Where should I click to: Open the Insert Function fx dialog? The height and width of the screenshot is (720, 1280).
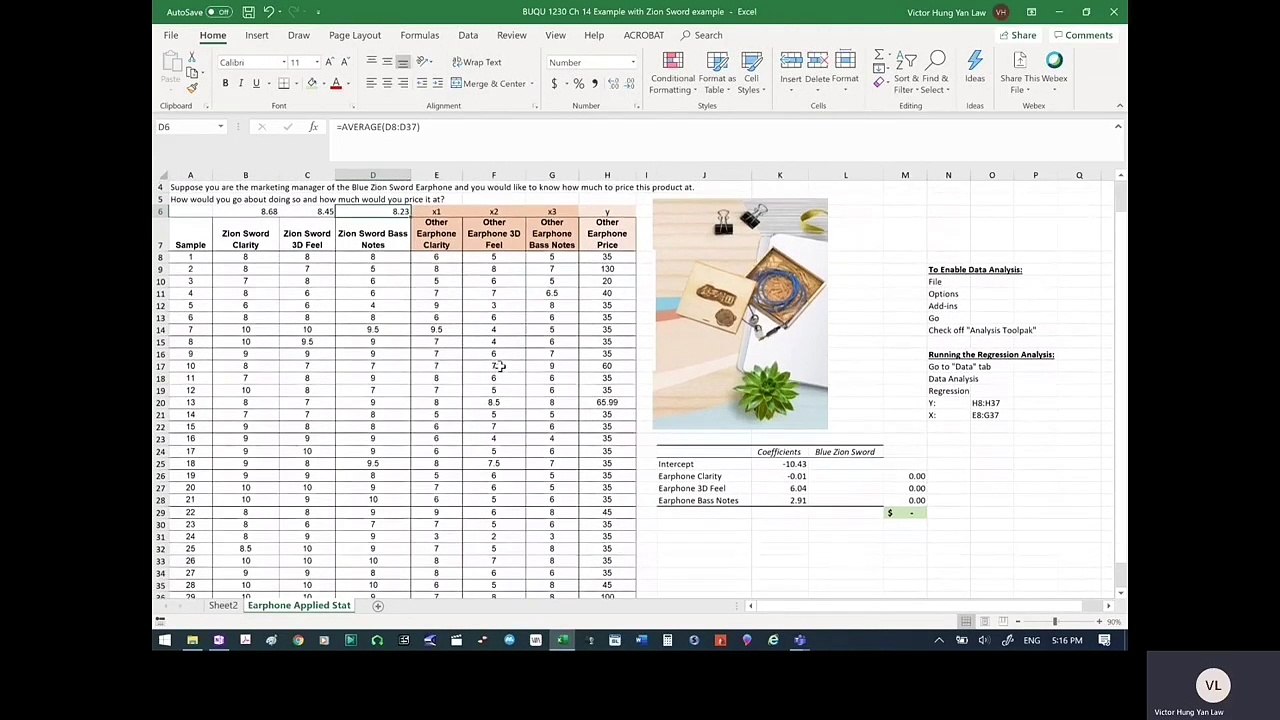[313, 127]
